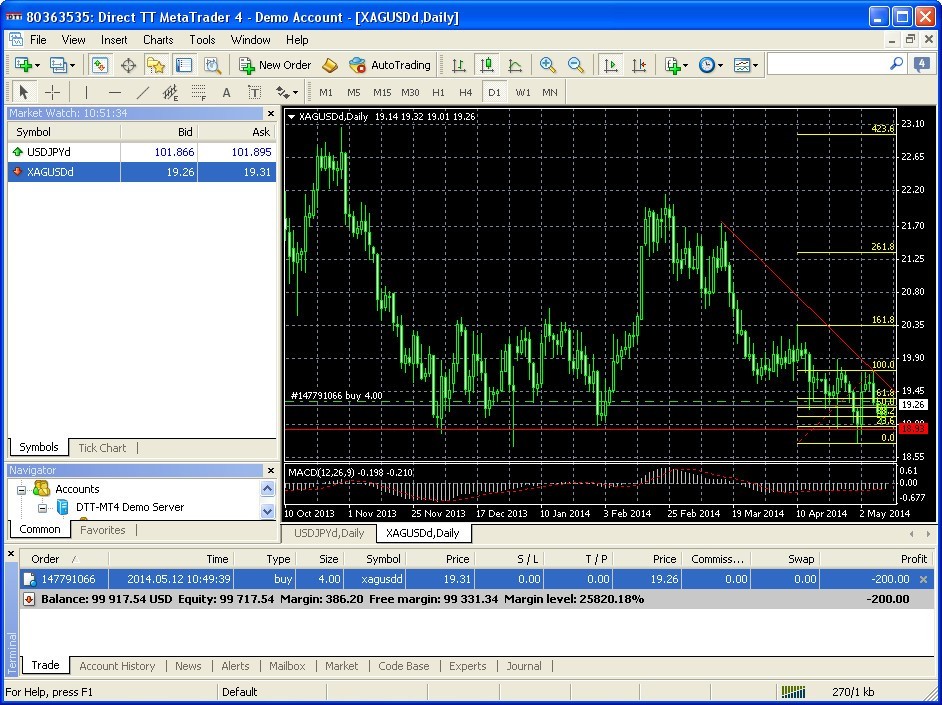Select the Crosshair tool
This screenshot has width=942, height=705.
tap(52, 92)
